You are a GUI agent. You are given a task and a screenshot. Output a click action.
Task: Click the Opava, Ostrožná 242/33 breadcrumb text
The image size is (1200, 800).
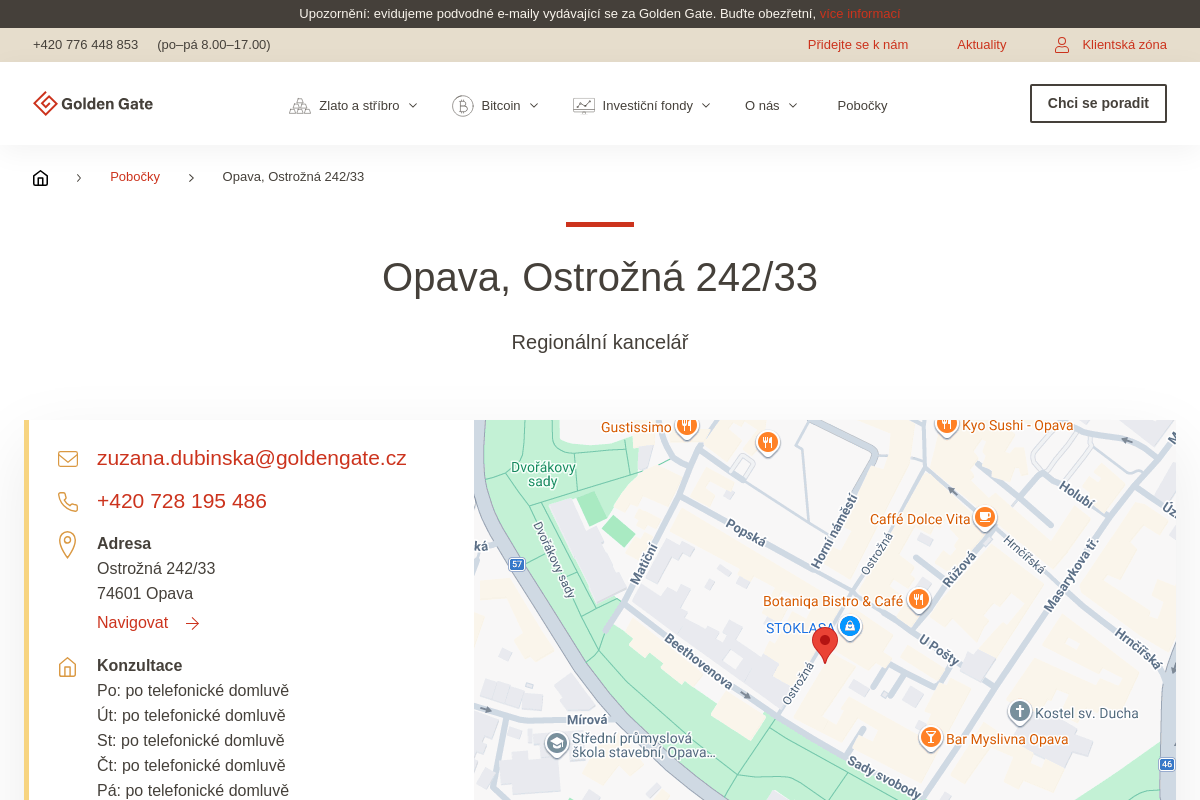pyautogui.click(x=293, y=177)
